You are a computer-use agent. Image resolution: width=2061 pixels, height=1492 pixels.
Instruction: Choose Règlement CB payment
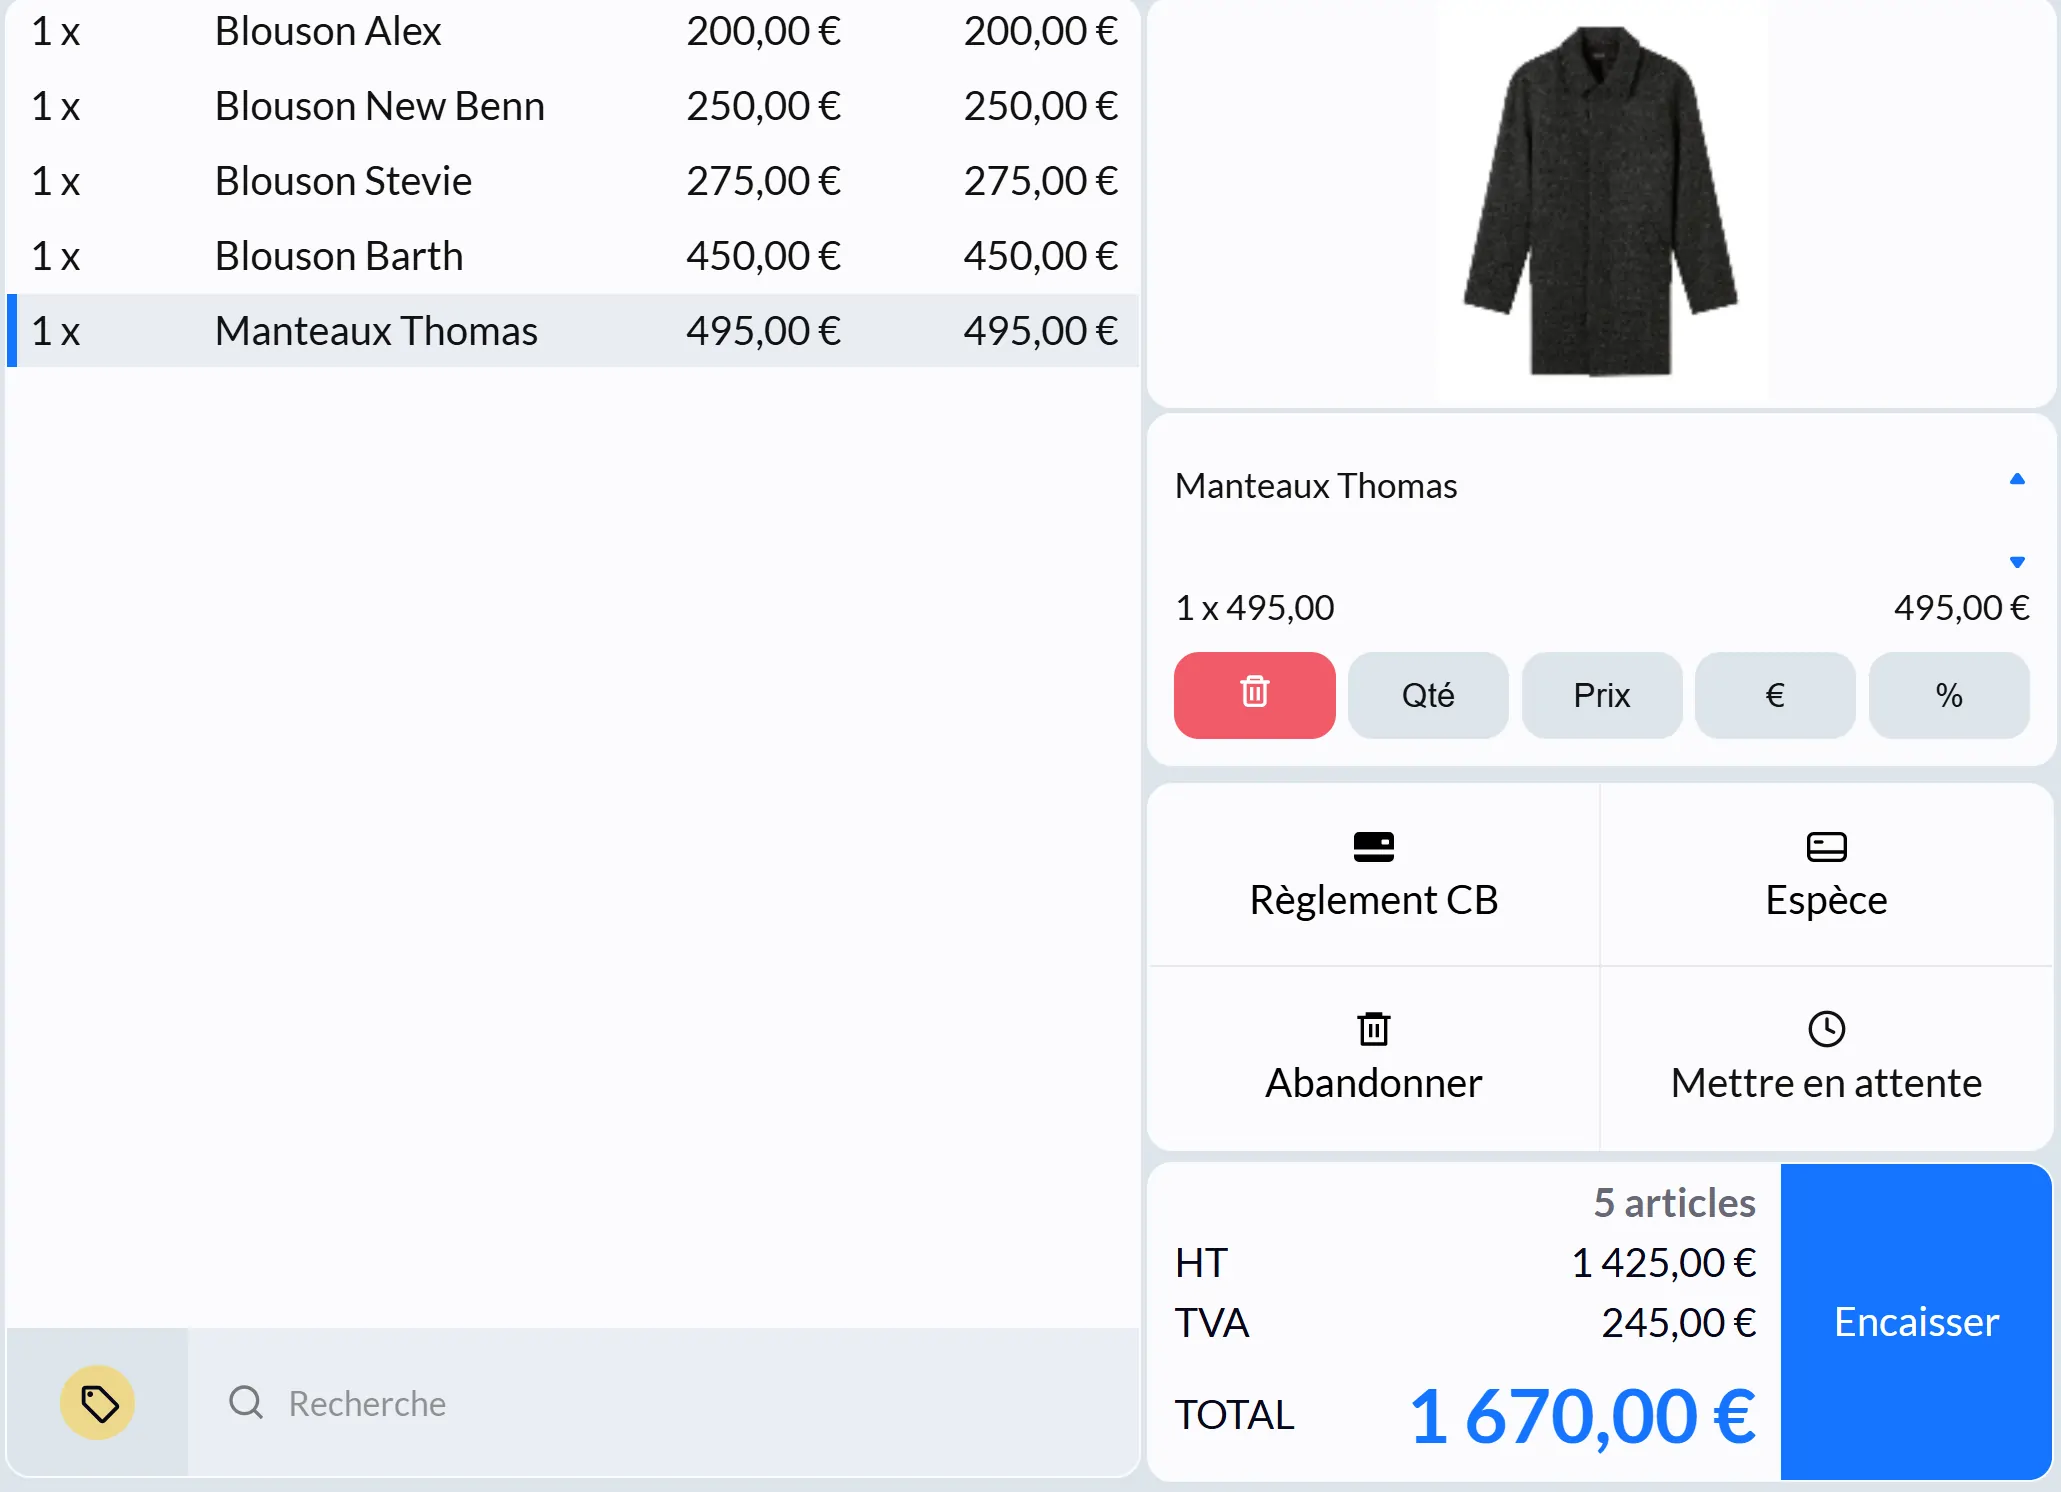[x=1373, y=875]
